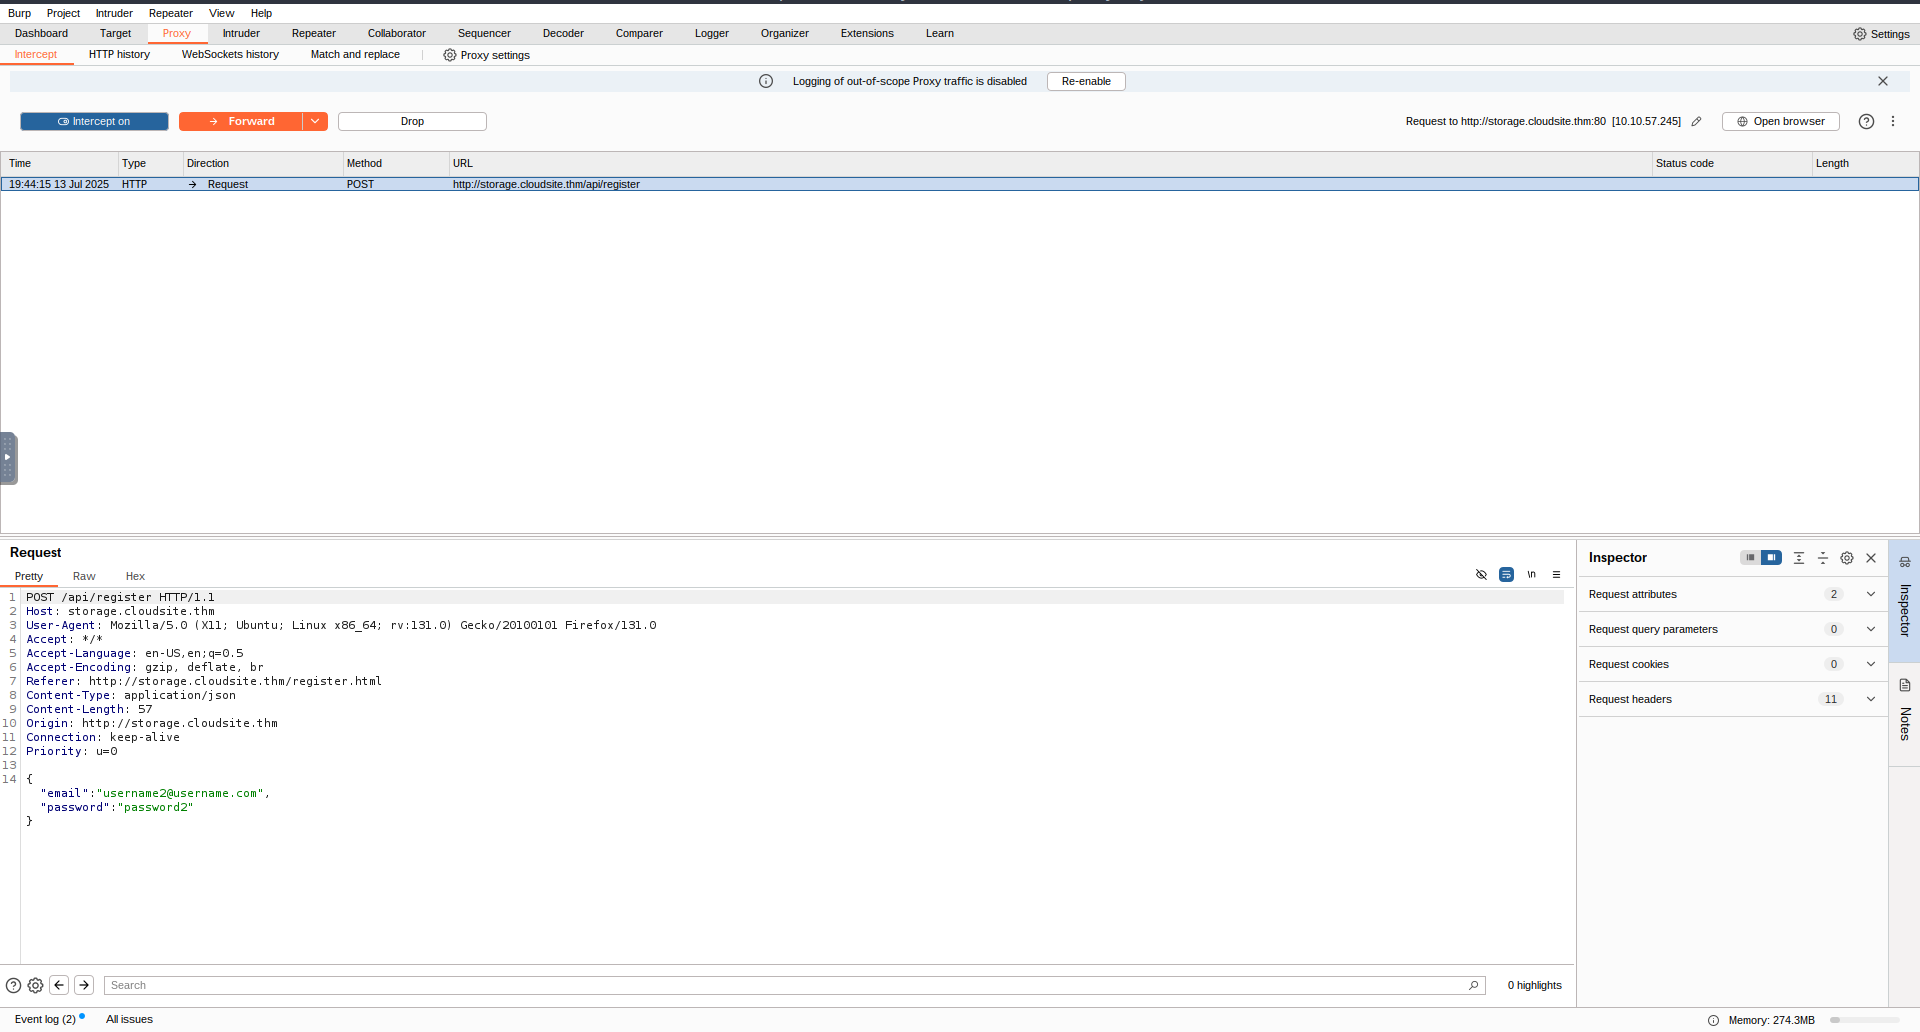The image size is (1920, 1032).
Task: Switch request view to Hex
Action: (x=135, y=576)
